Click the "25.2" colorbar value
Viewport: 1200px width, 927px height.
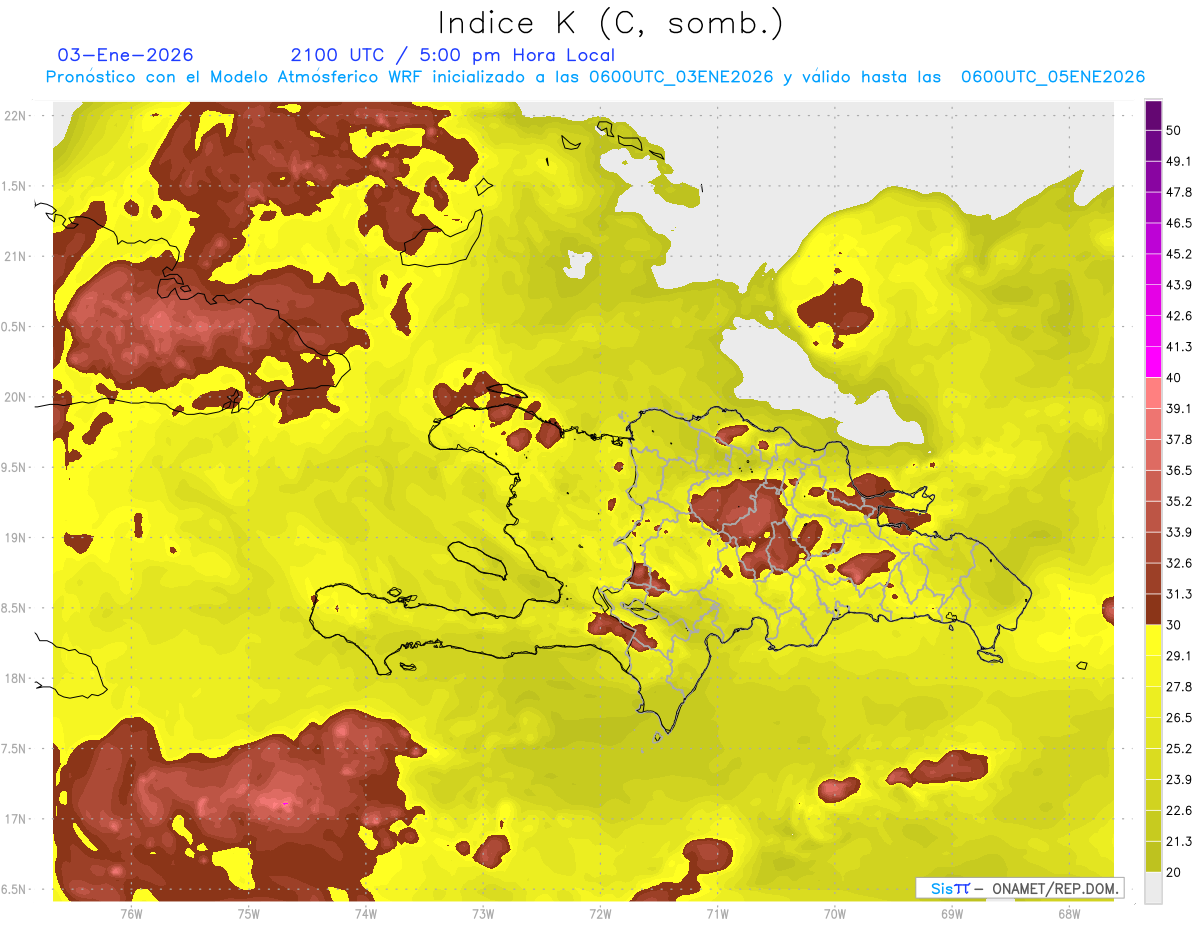[x=1180, y=749]
